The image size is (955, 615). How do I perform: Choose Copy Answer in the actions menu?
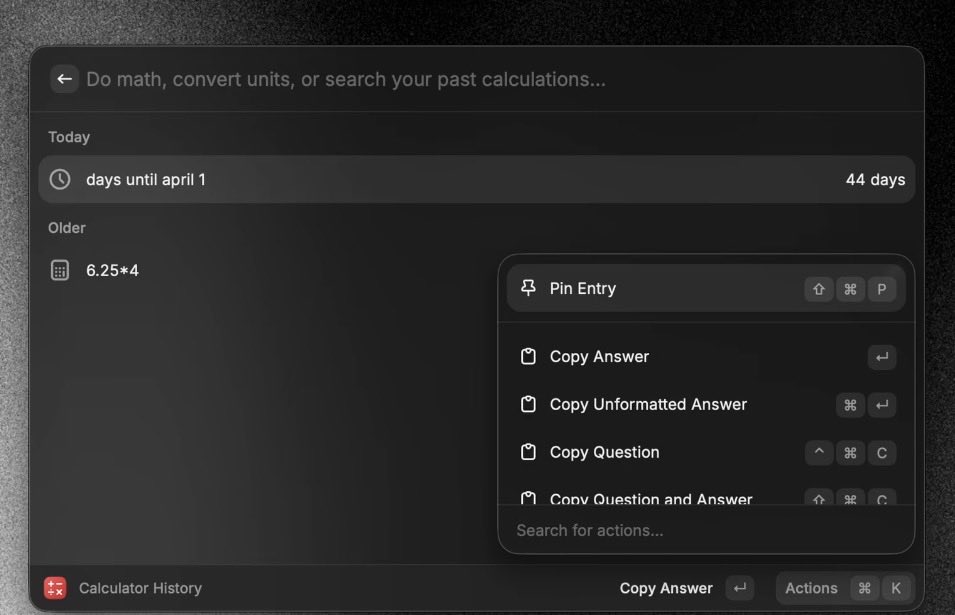point(706,357)
